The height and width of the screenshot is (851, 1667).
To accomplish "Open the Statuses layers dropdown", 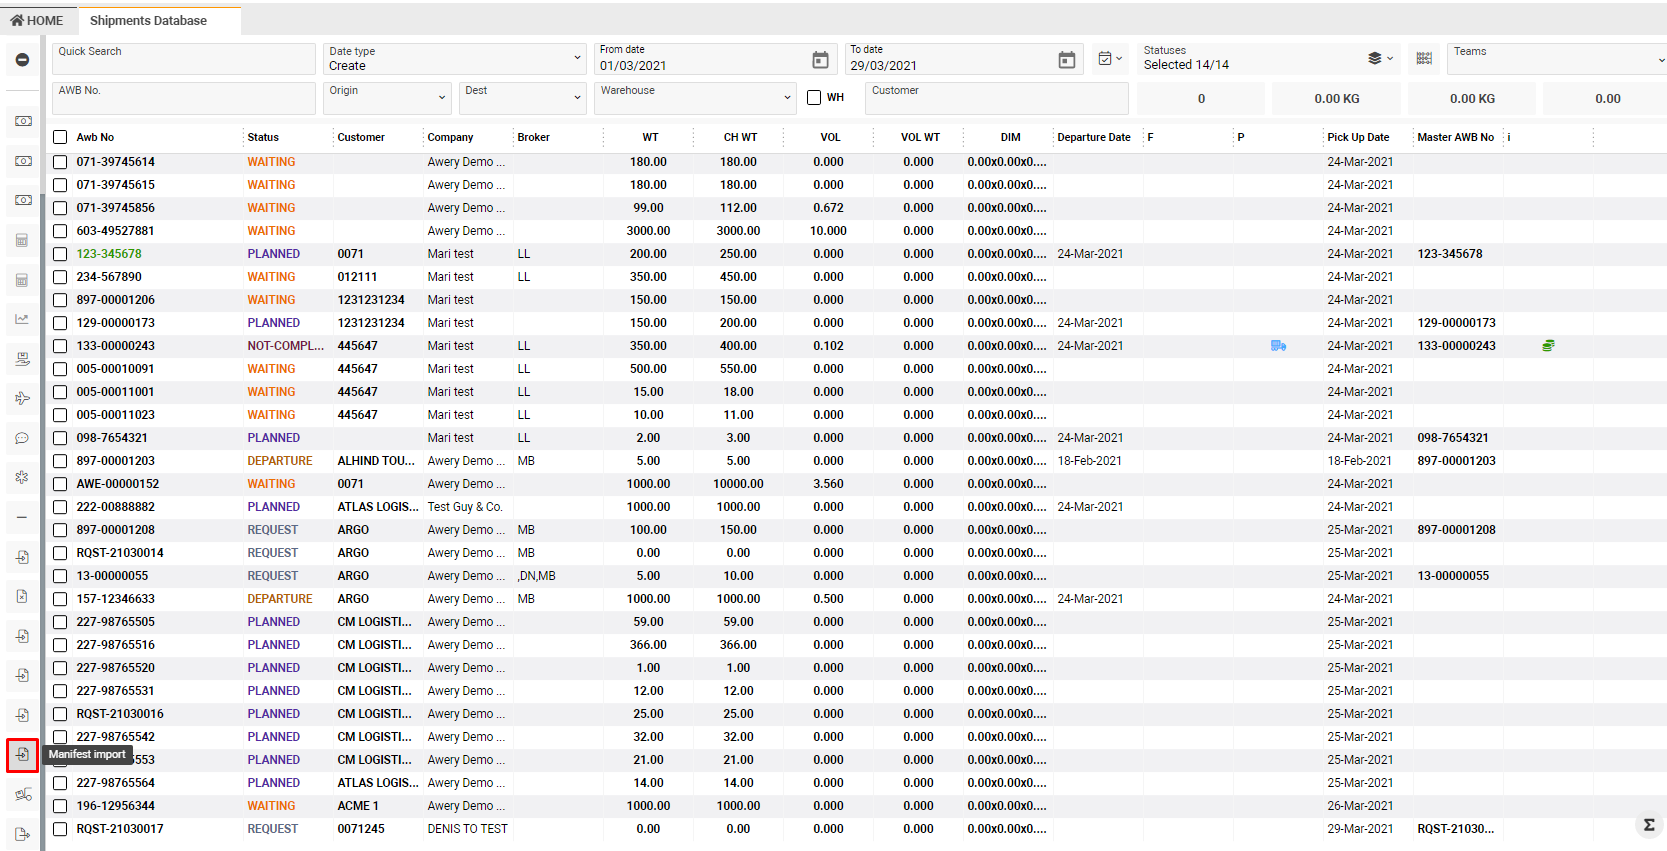I will (1380, 59).
